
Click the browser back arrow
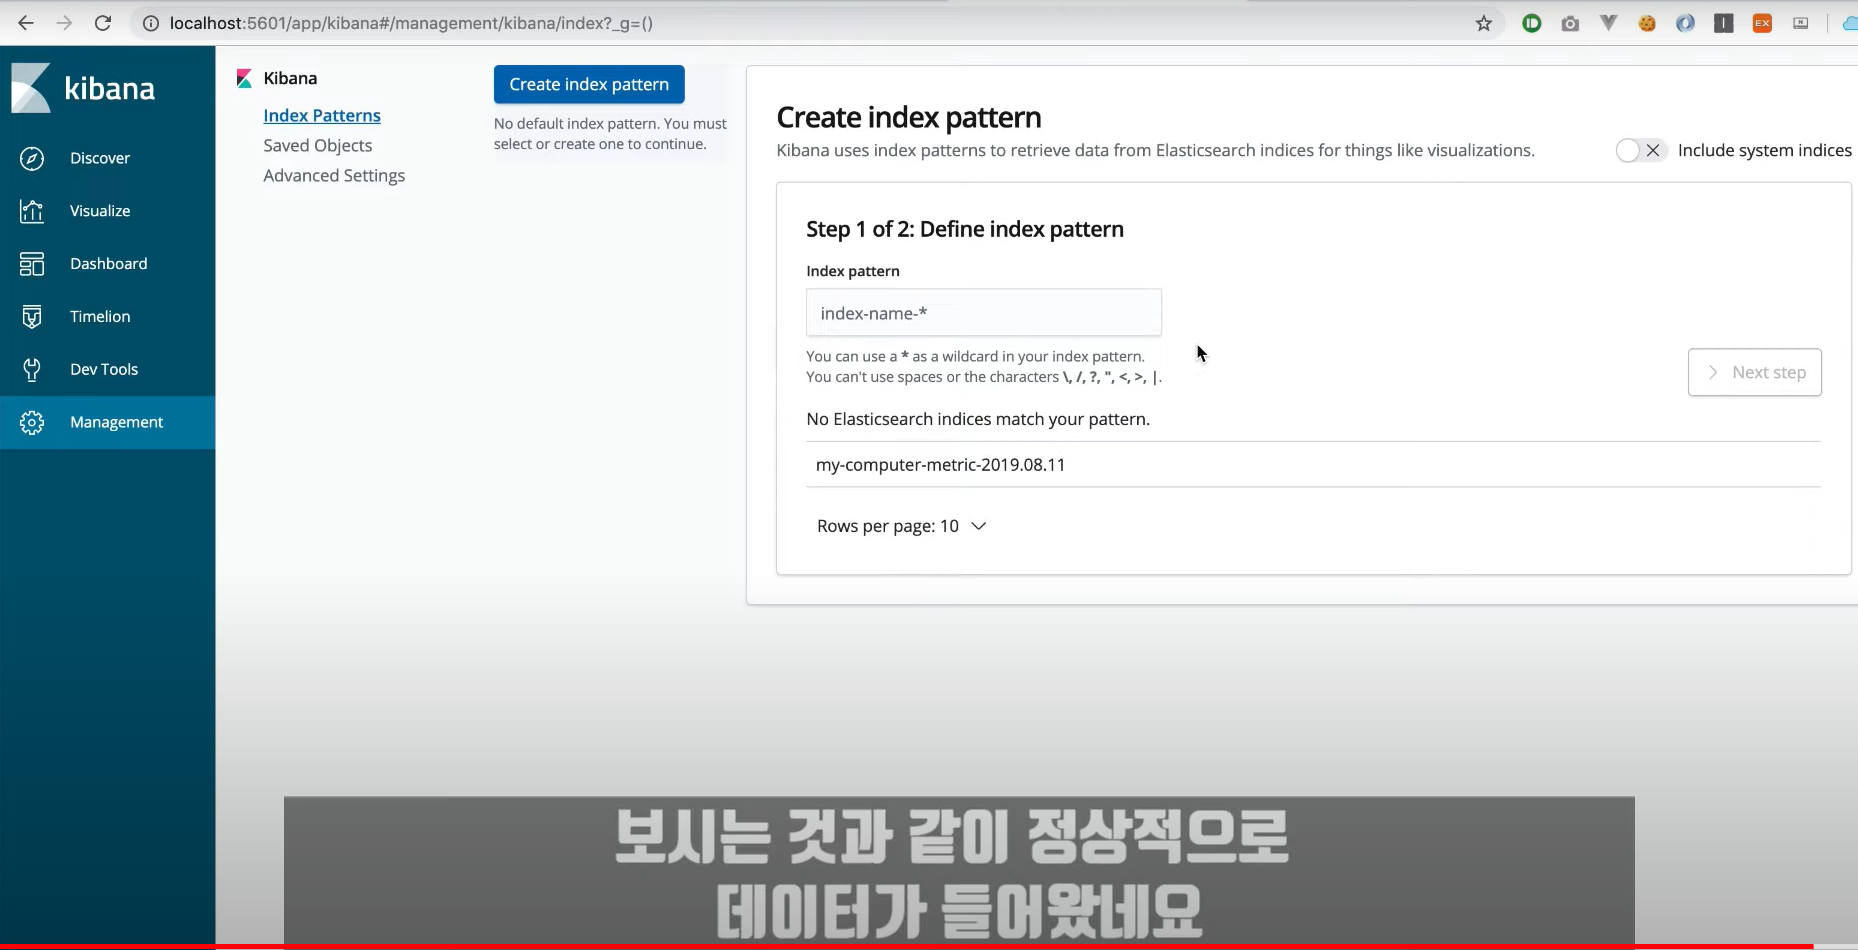coord(26,23)
